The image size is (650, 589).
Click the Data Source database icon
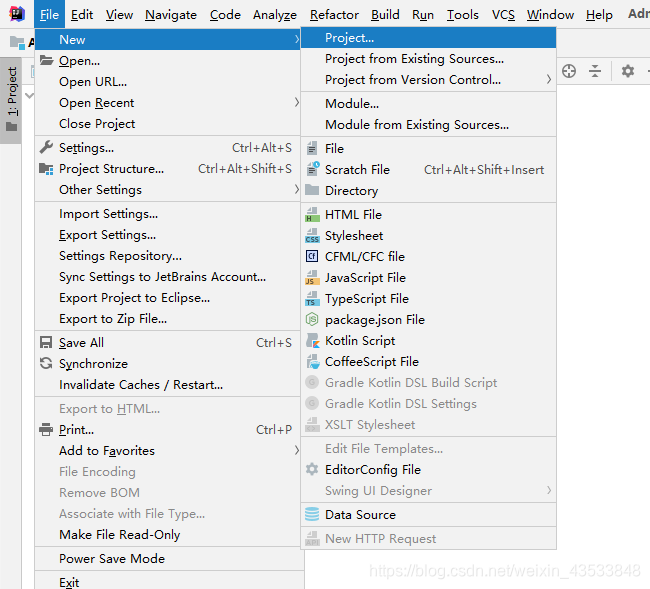pyautogui.click(x=312, y=514)
